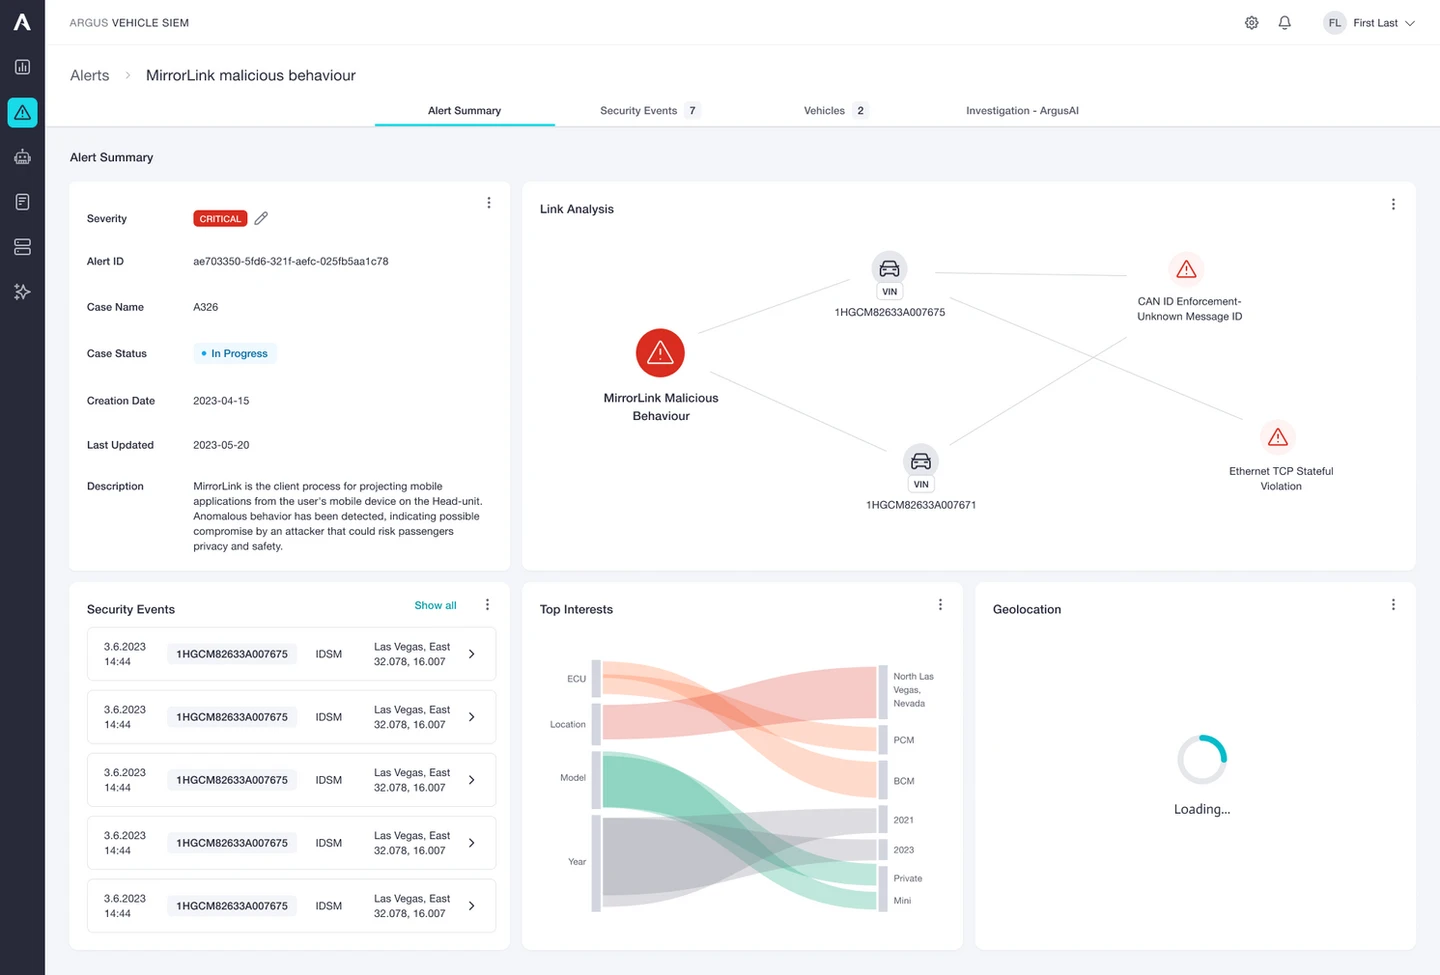Open the notifications bell
Viewport: 1440px width, 975px height.
[x=1285, y=23]
